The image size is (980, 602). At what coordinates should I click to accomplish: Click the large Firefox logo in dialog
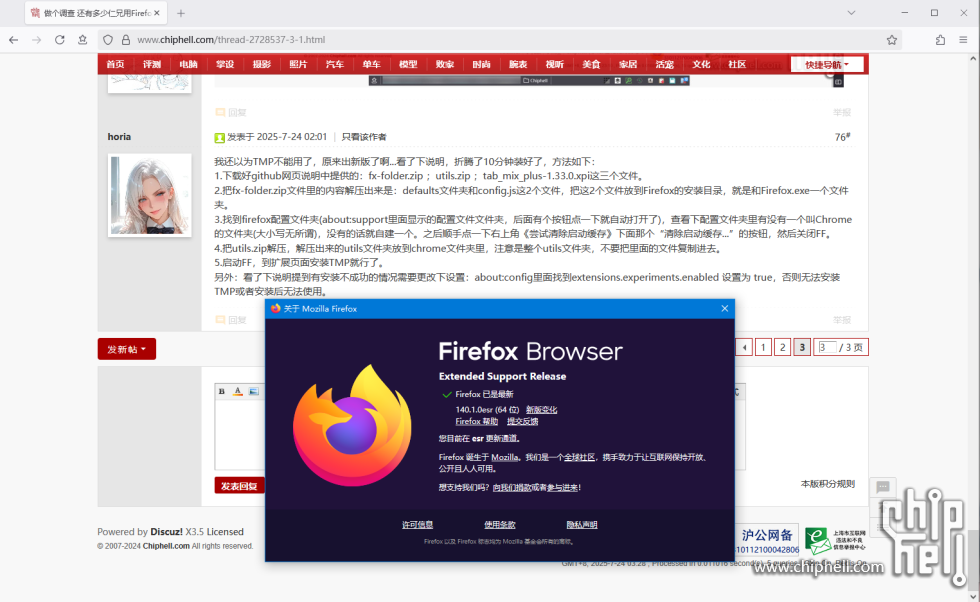tap(352, 425)
